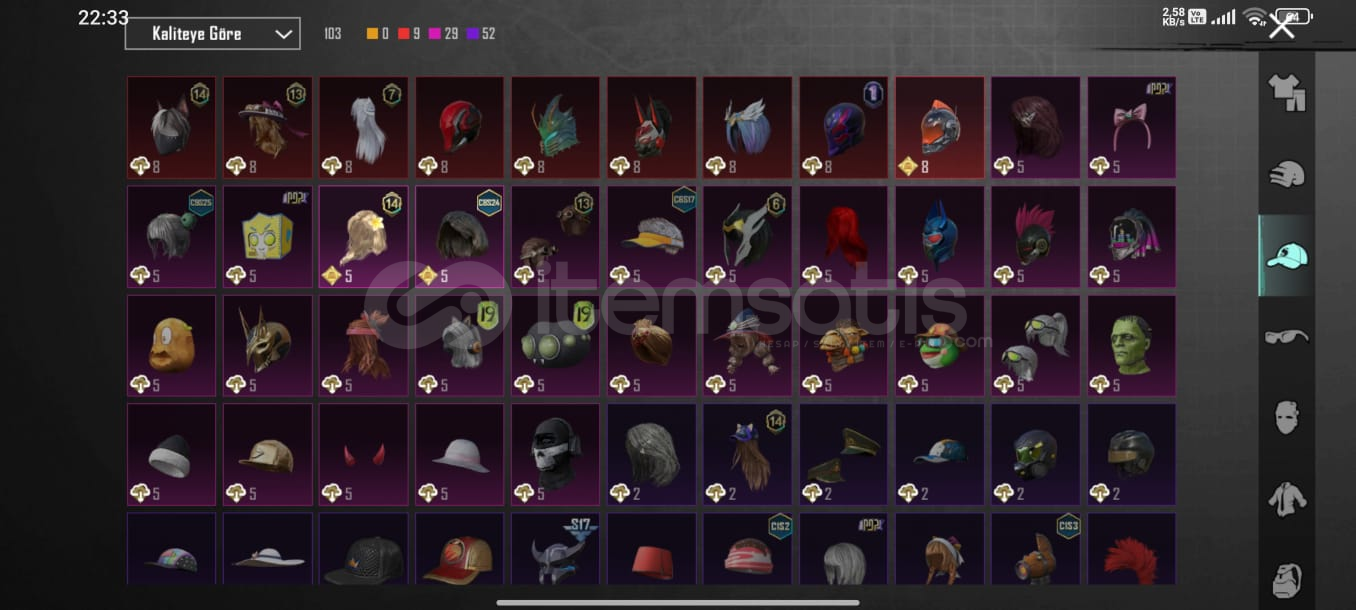Image resolution: width=1356 pixels, height=610 pixels.
Task: Select the cap headgear category tab
Action: [x=1287, y=256]
